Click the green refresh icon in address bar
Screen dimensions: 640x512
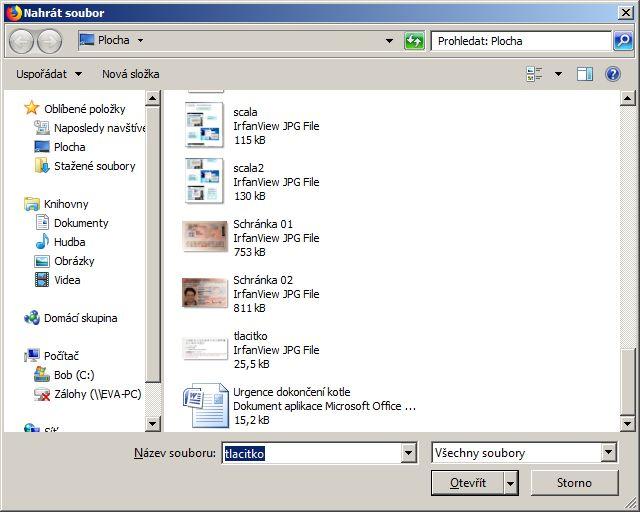click(x=414, y=41)
